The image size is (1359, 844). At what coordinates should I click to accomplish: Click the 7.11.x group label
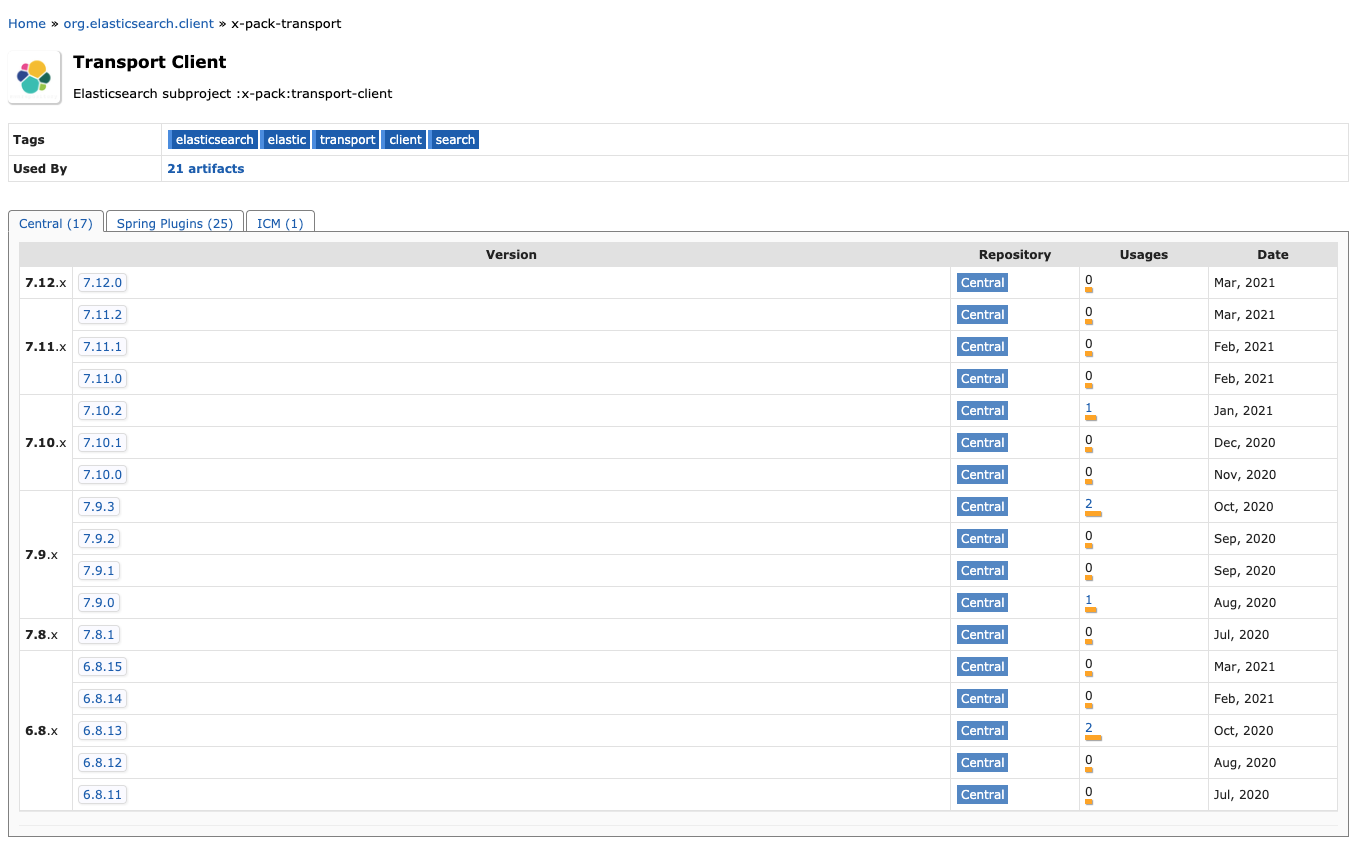pos(46,347)
